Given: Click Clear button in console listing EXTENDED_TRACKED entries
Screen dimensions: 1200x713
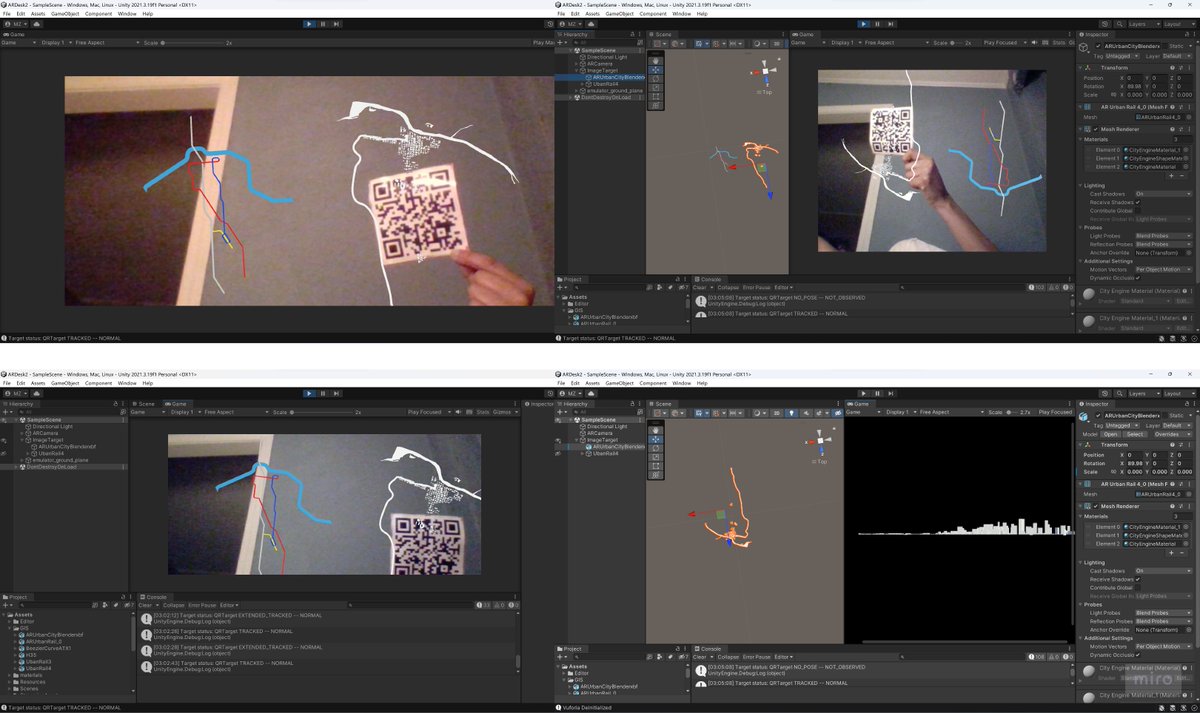Looking at the screenshot, I should (145, 605).
